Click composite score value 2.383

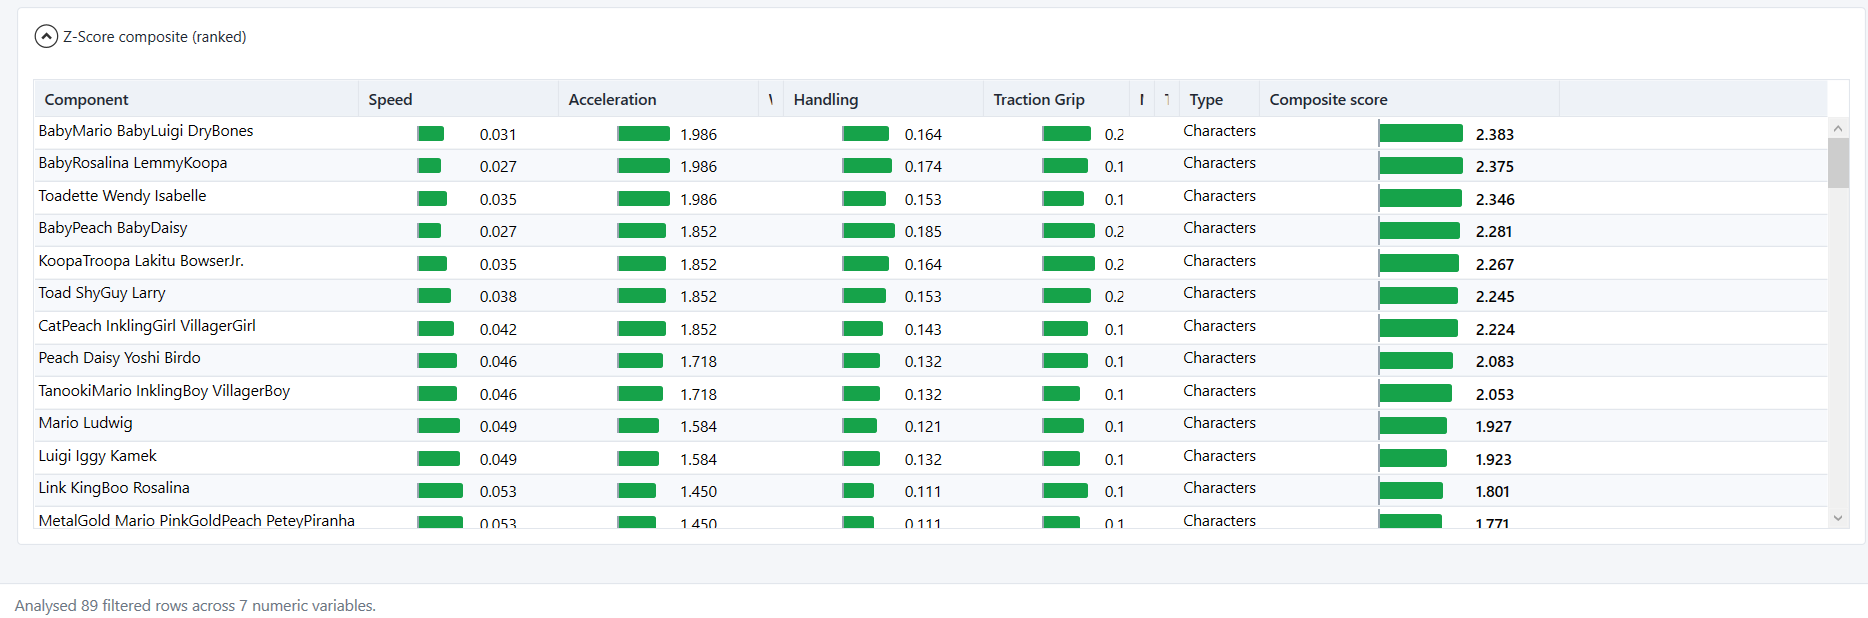(x=1494, y=134)
